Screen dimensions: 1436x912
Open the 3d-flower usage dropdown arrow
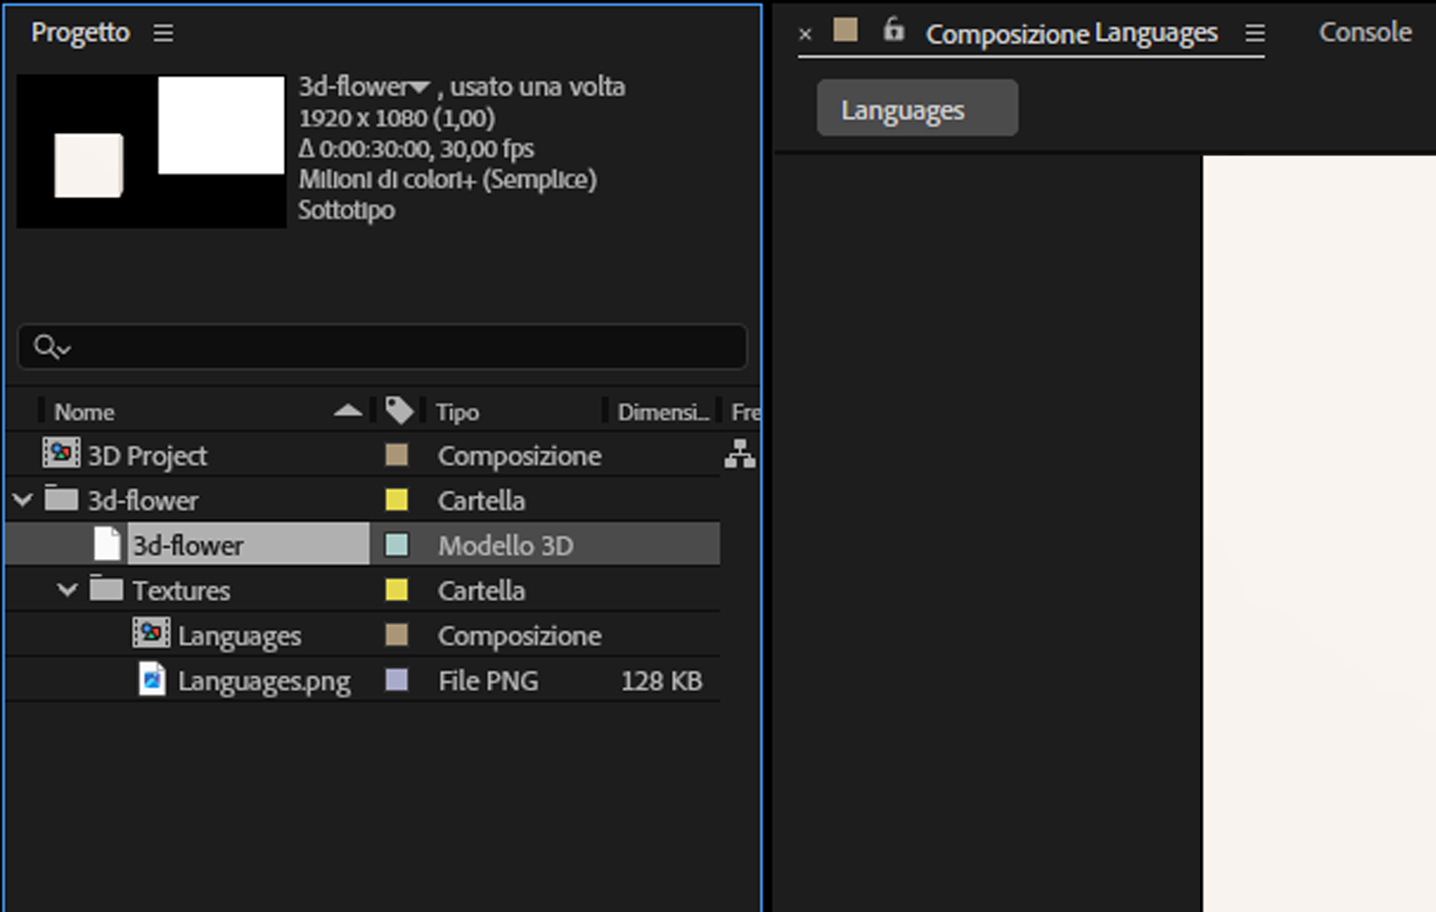(419, 88)
